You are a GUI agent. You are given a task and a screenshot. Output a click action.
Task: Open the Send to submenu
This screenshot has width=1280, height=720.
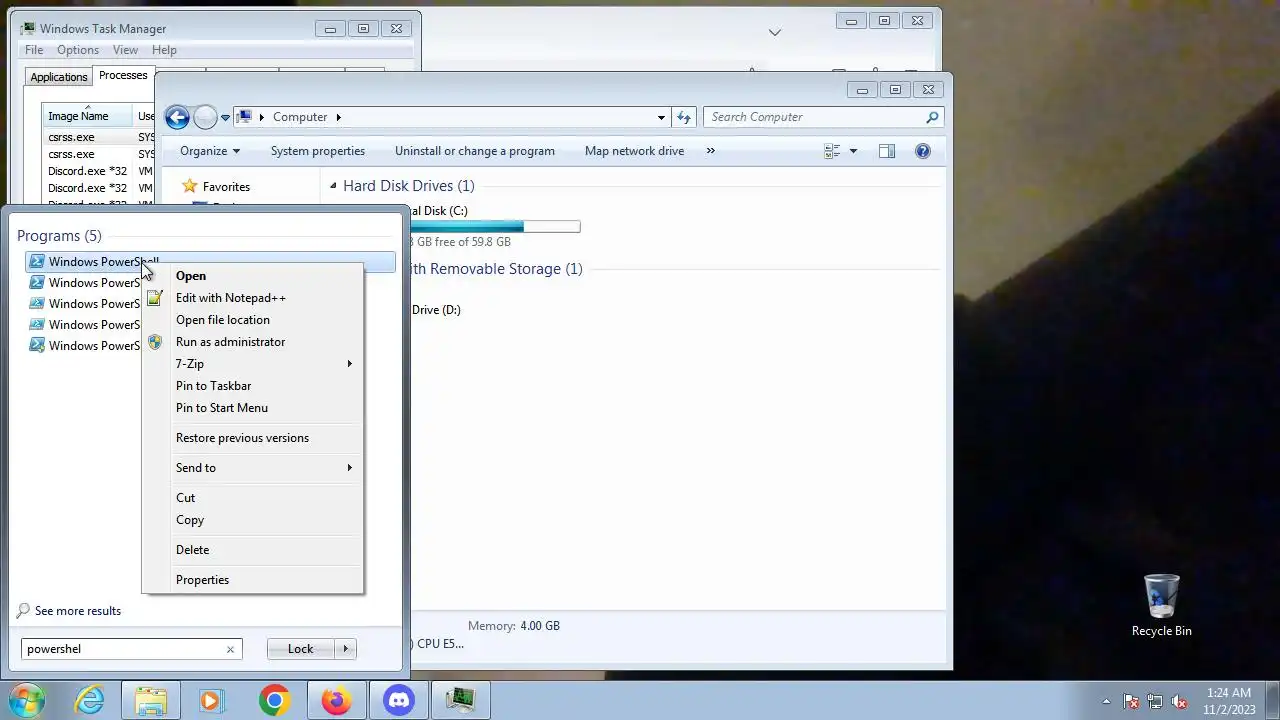click(252, 468)
